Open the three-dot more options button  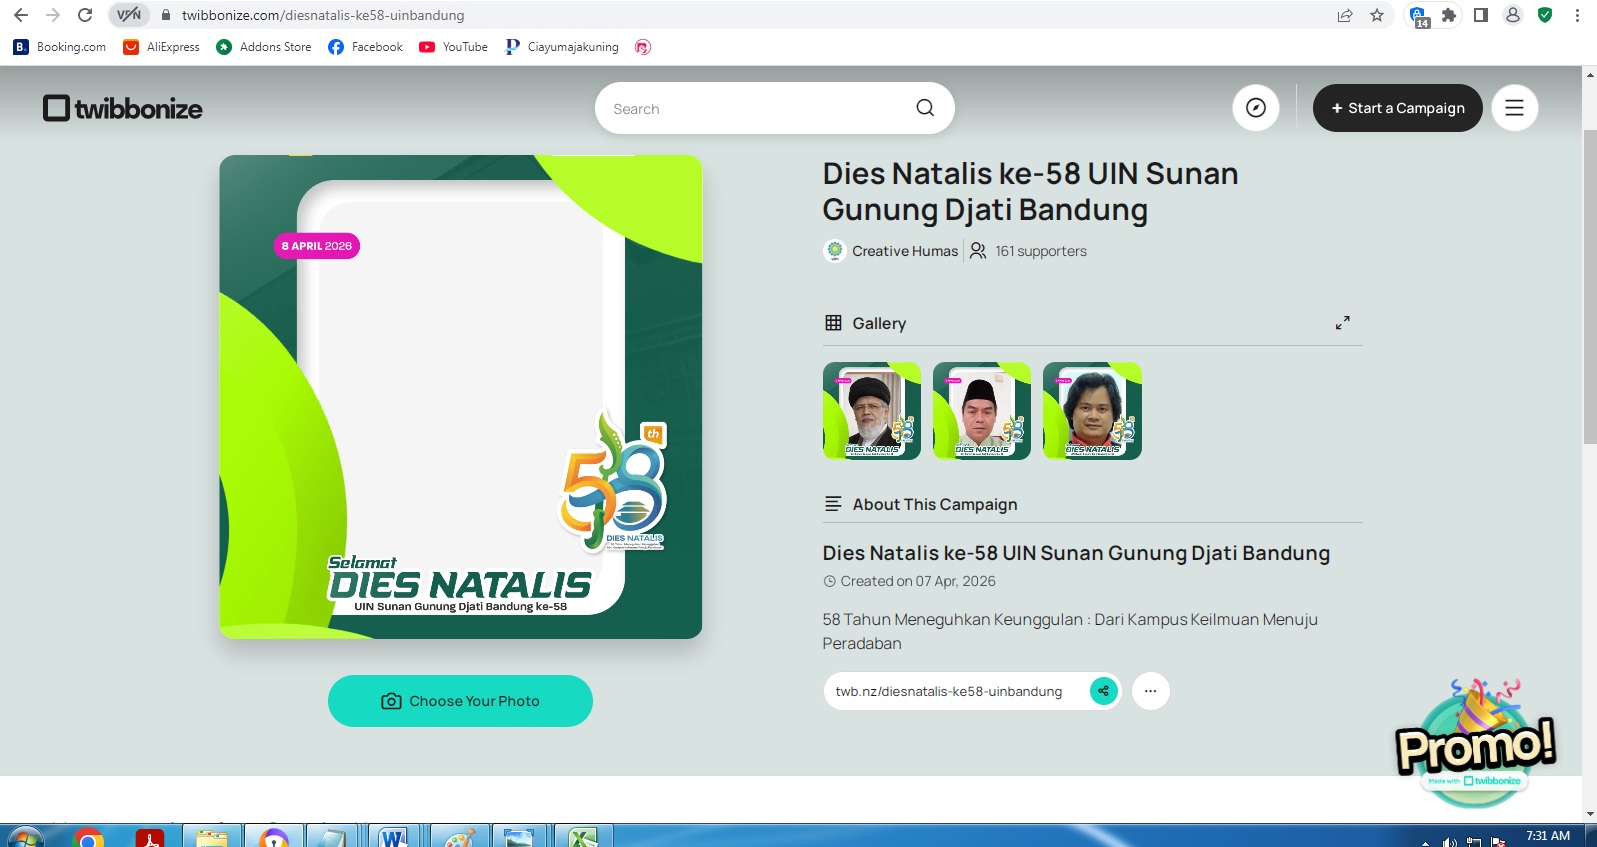click(x=1150, y=691)
